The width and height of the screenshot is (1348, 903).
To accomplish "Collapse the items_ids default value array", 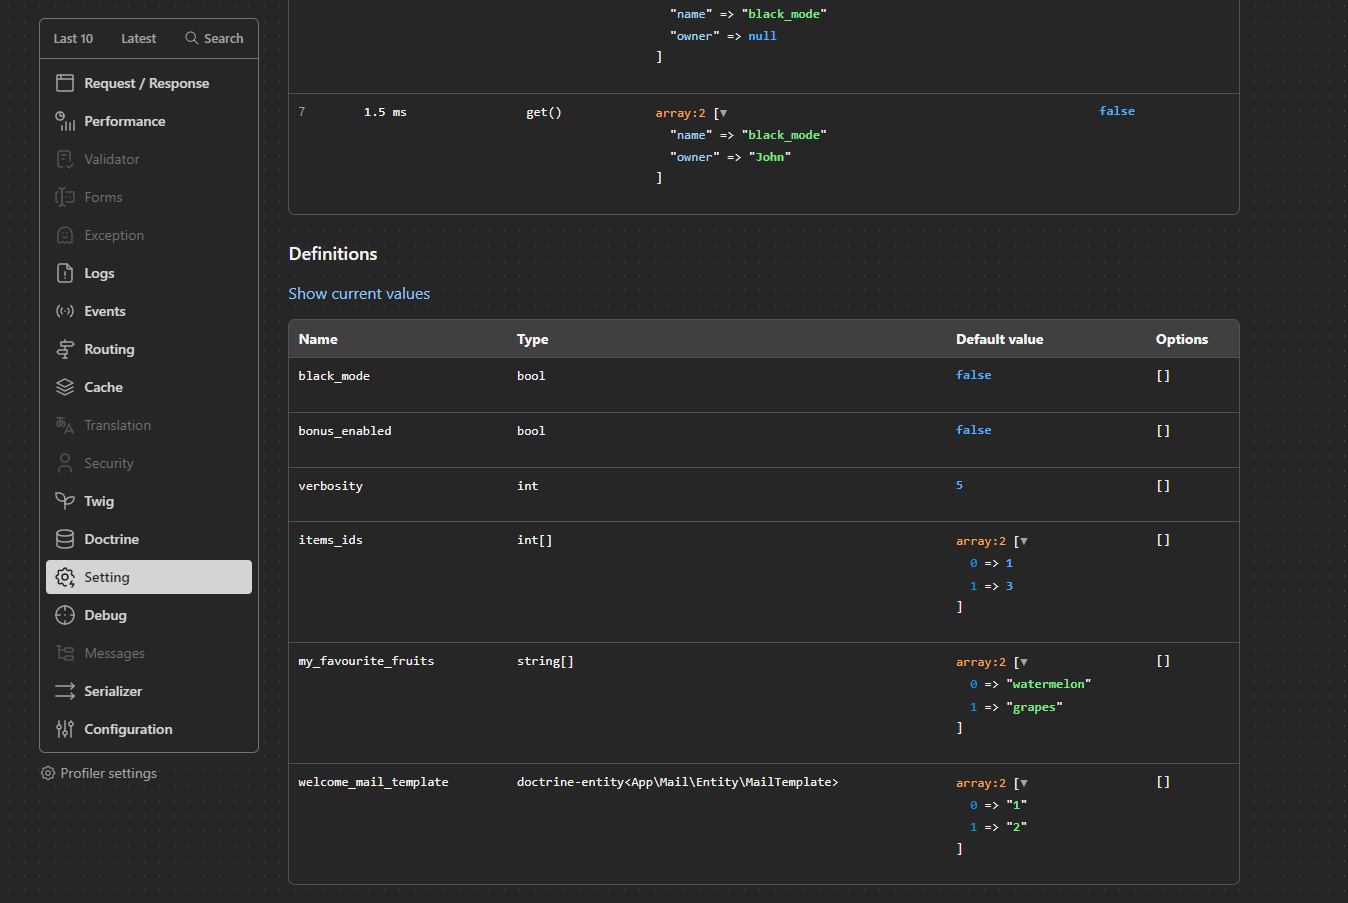I will pos(1023,541).
